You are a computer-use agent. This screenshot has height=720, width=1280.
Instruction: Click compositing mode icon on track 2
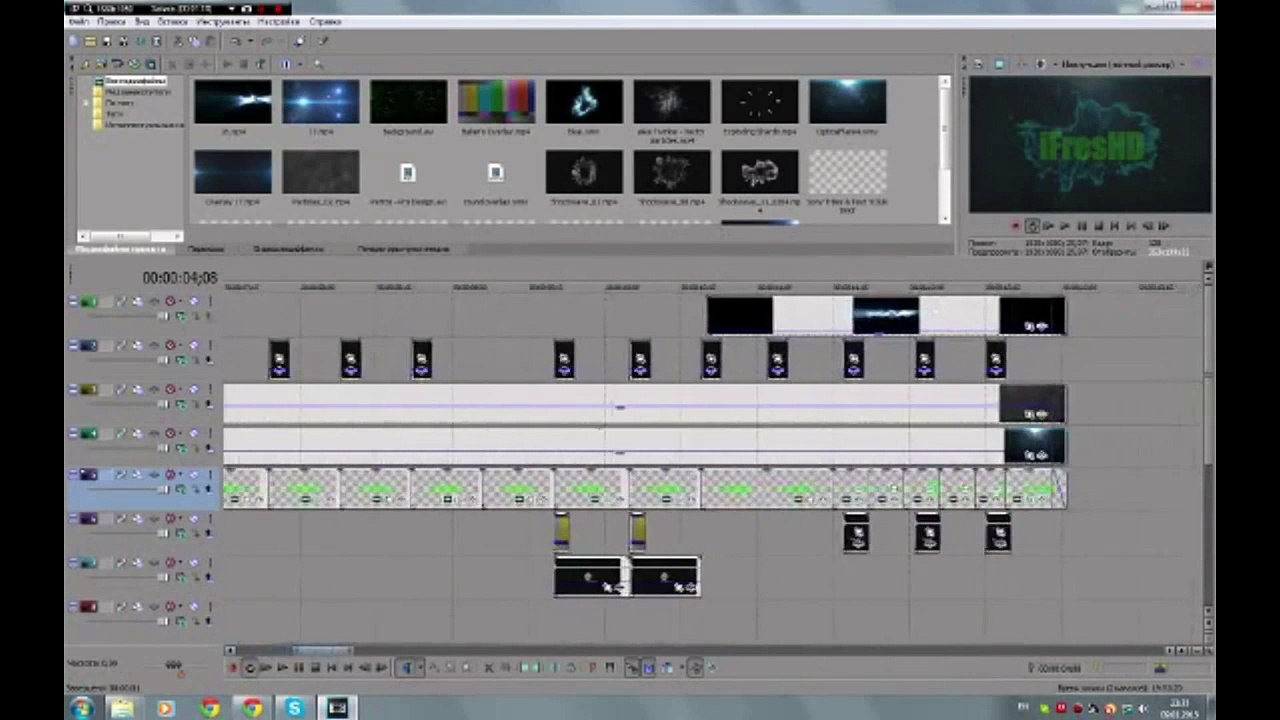pyautogui.click(x=181, y=360)
